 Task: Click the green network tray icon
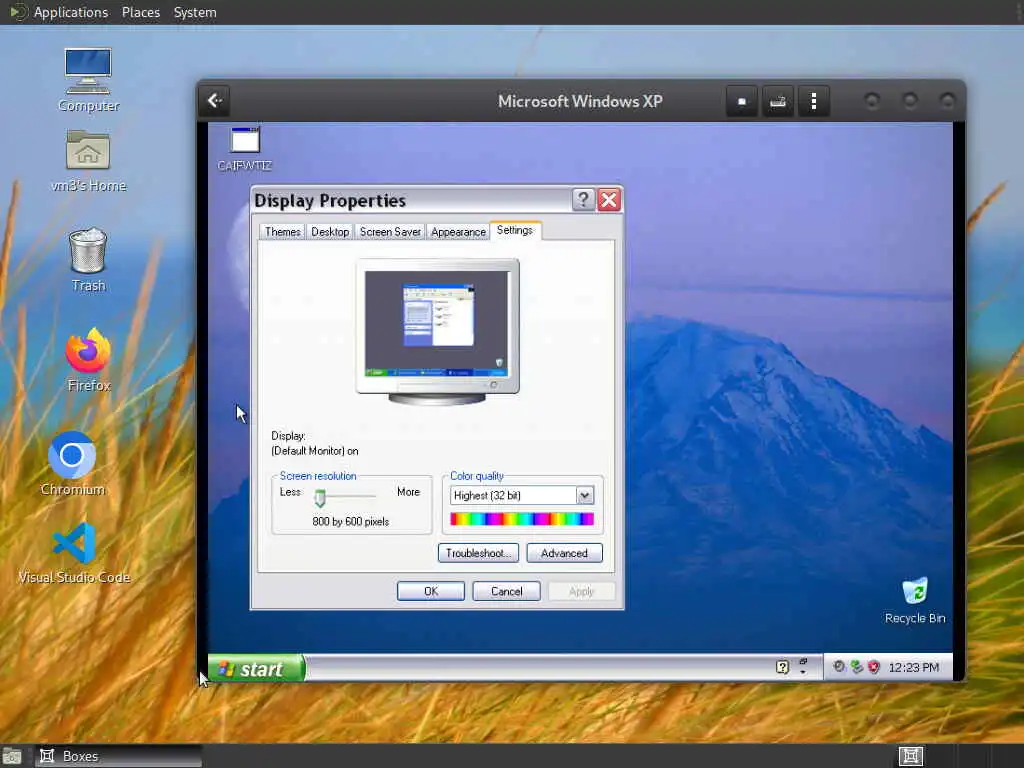856,667
